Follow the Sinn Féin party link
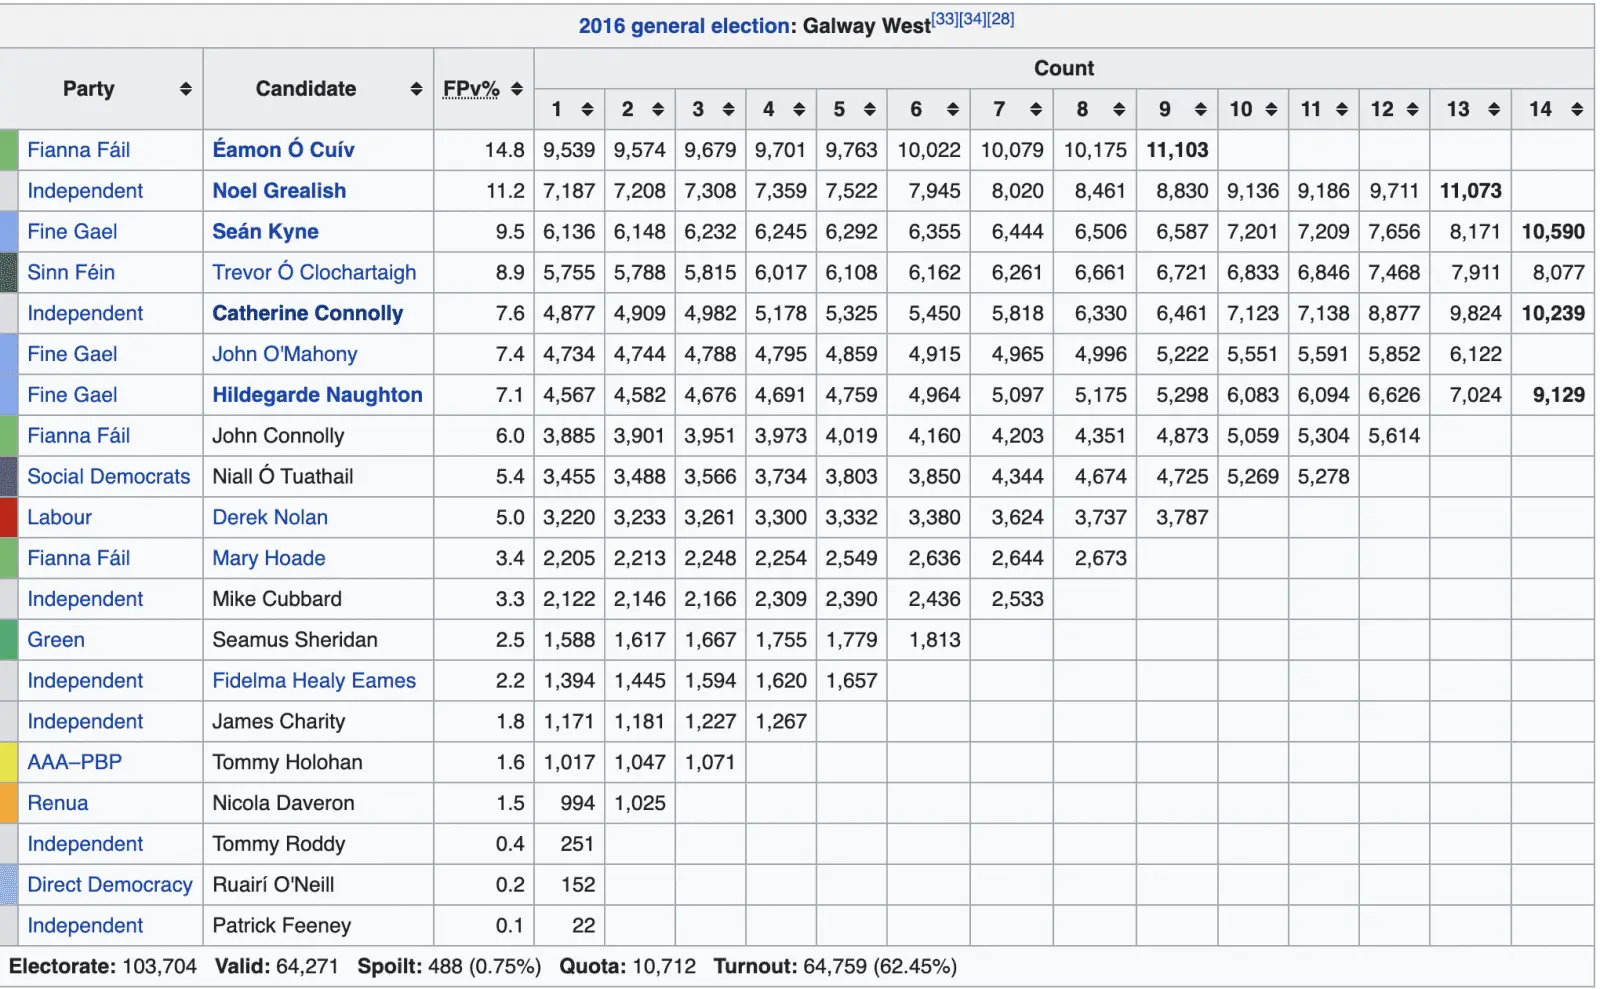The image size is (1600, 989). point(71,273)
